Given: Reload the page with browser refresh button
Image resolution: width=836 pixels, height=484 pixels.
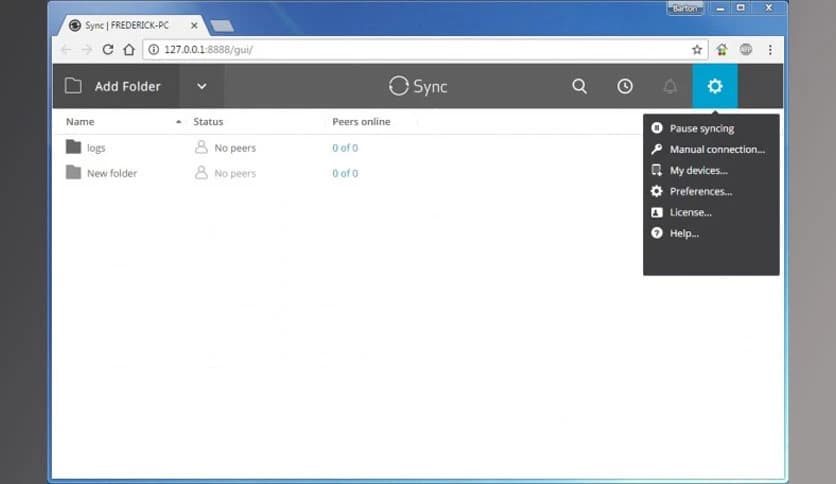Looking at the screenshot, I should (108, 50).
